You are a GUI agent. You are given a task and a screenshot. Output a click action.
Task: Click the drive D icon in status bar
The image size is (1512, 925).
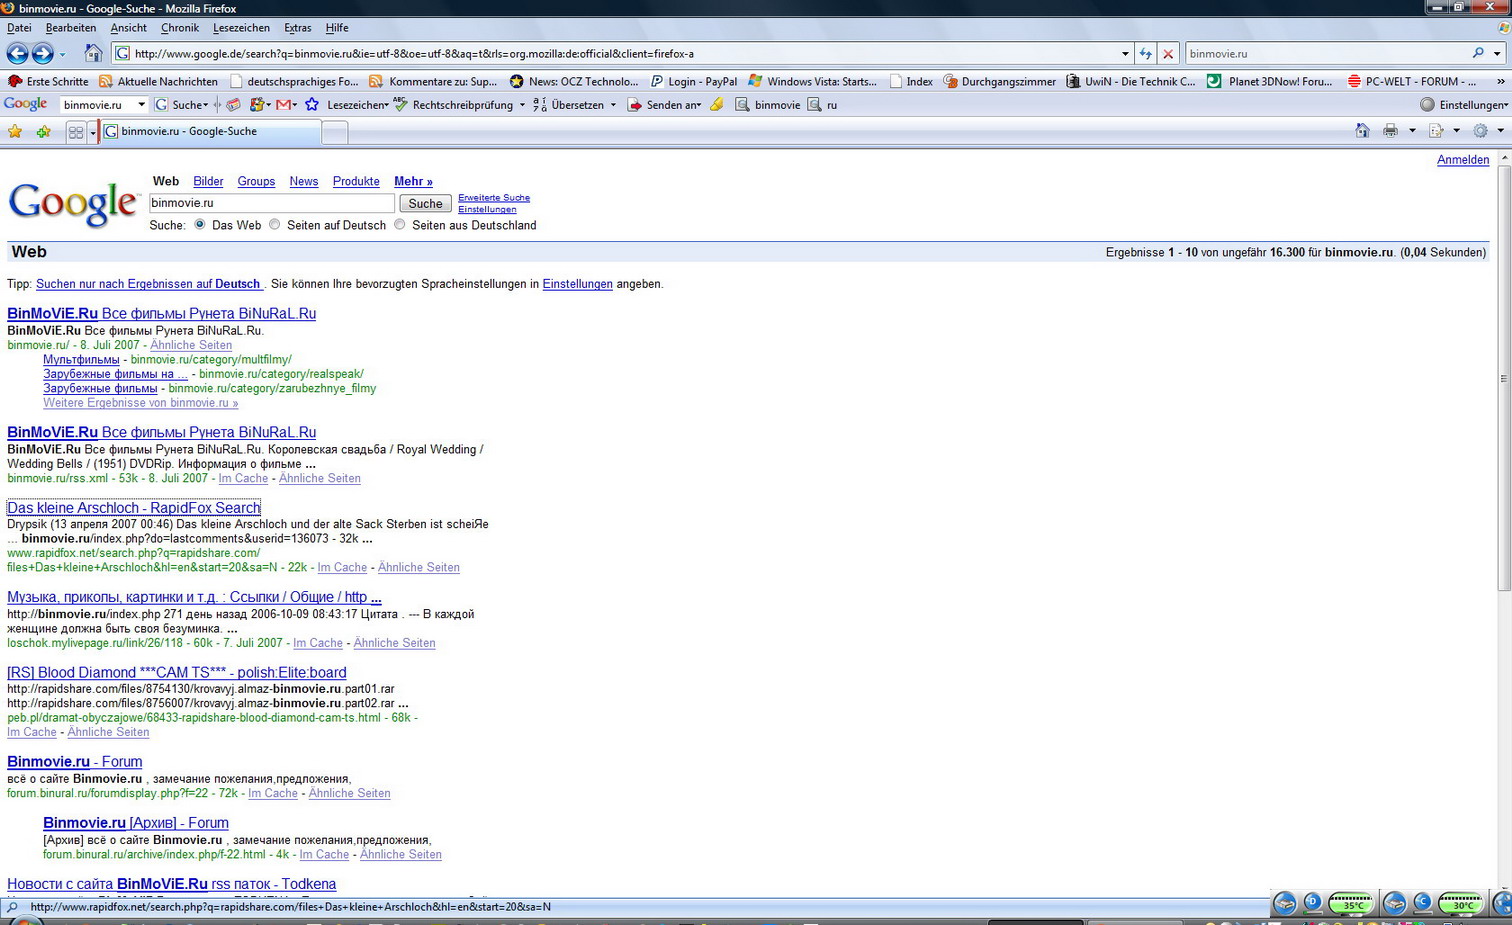click(x=1312, y=903)
